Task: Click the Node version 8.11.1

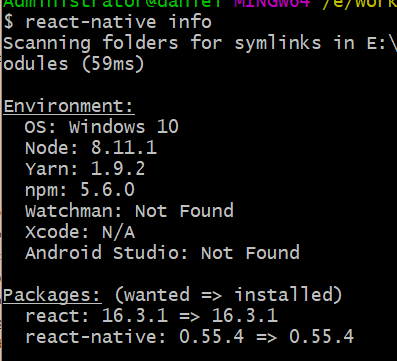Action: click(x=124, y=148)
